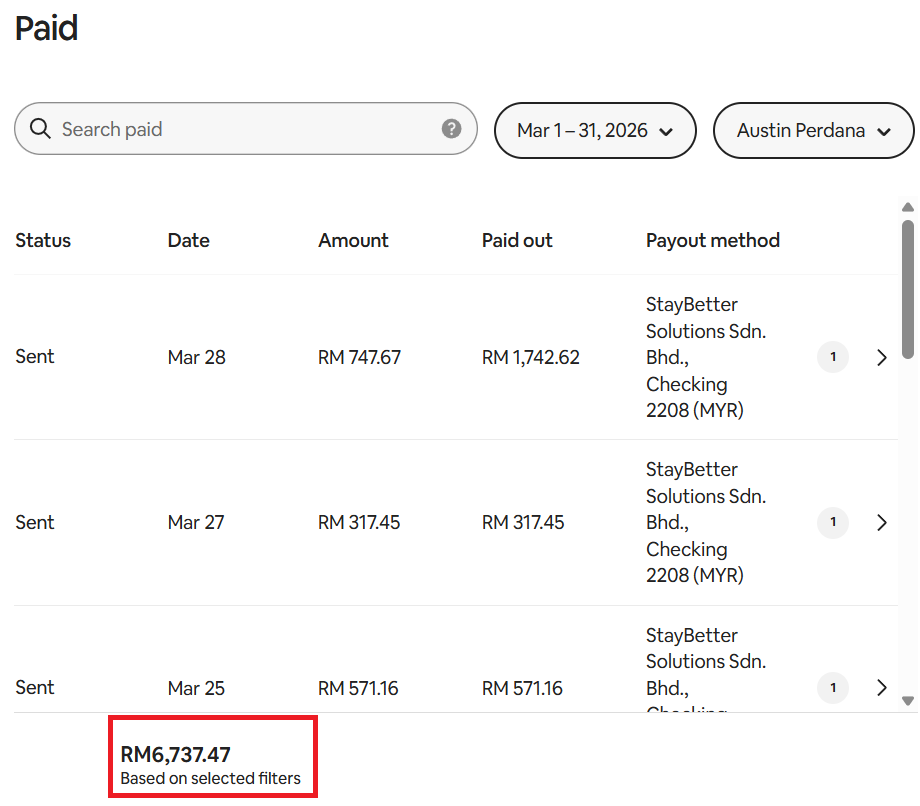Sort payouts by the Amount column header
The height and width of the screenshot is (806, 920).
(x=353, y=240)
